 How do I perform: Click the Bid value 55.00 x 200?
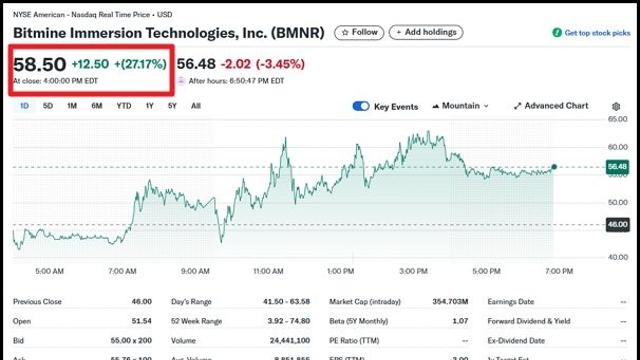[131, 340]
